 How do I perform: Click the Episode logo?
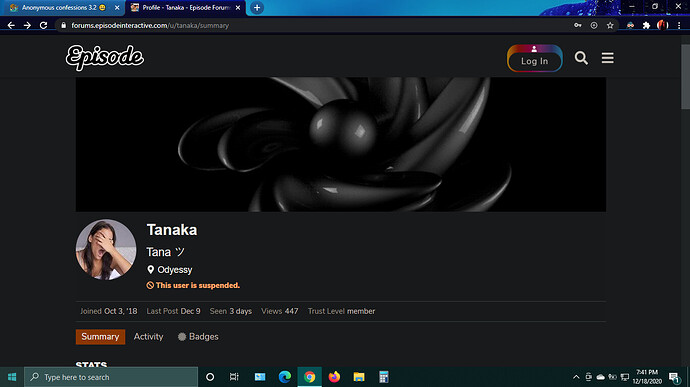point(105,57)
